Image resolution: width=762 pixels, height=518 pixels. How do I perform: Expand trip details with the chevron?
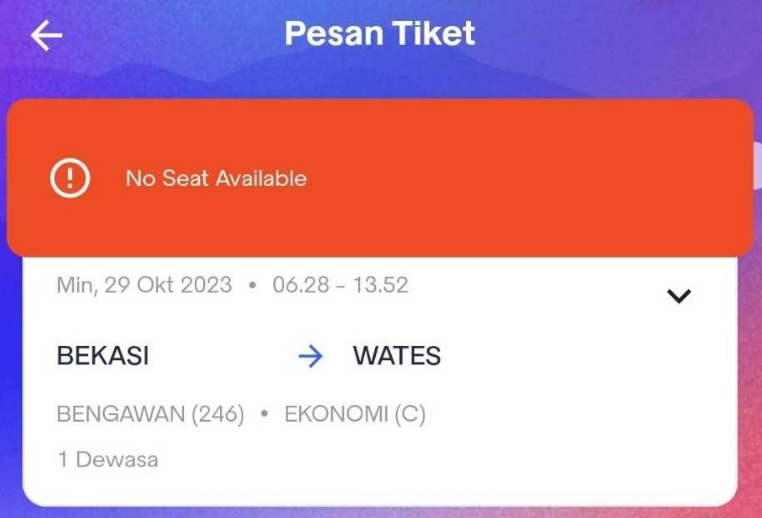679,296
